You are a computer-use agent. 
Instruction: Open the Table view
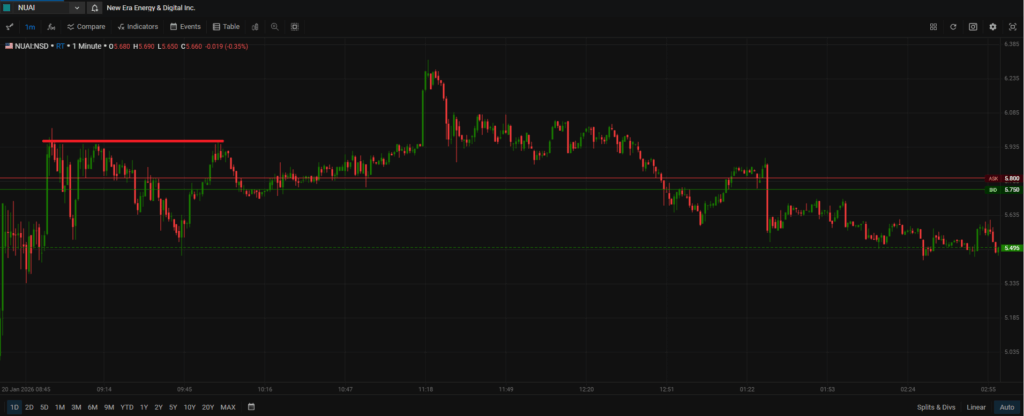point(226,27)
